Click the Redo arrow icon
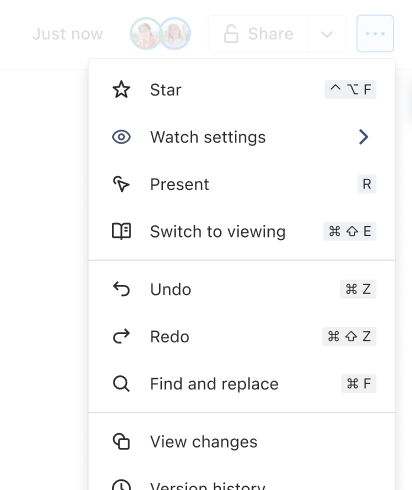 (x=121, y=336)
